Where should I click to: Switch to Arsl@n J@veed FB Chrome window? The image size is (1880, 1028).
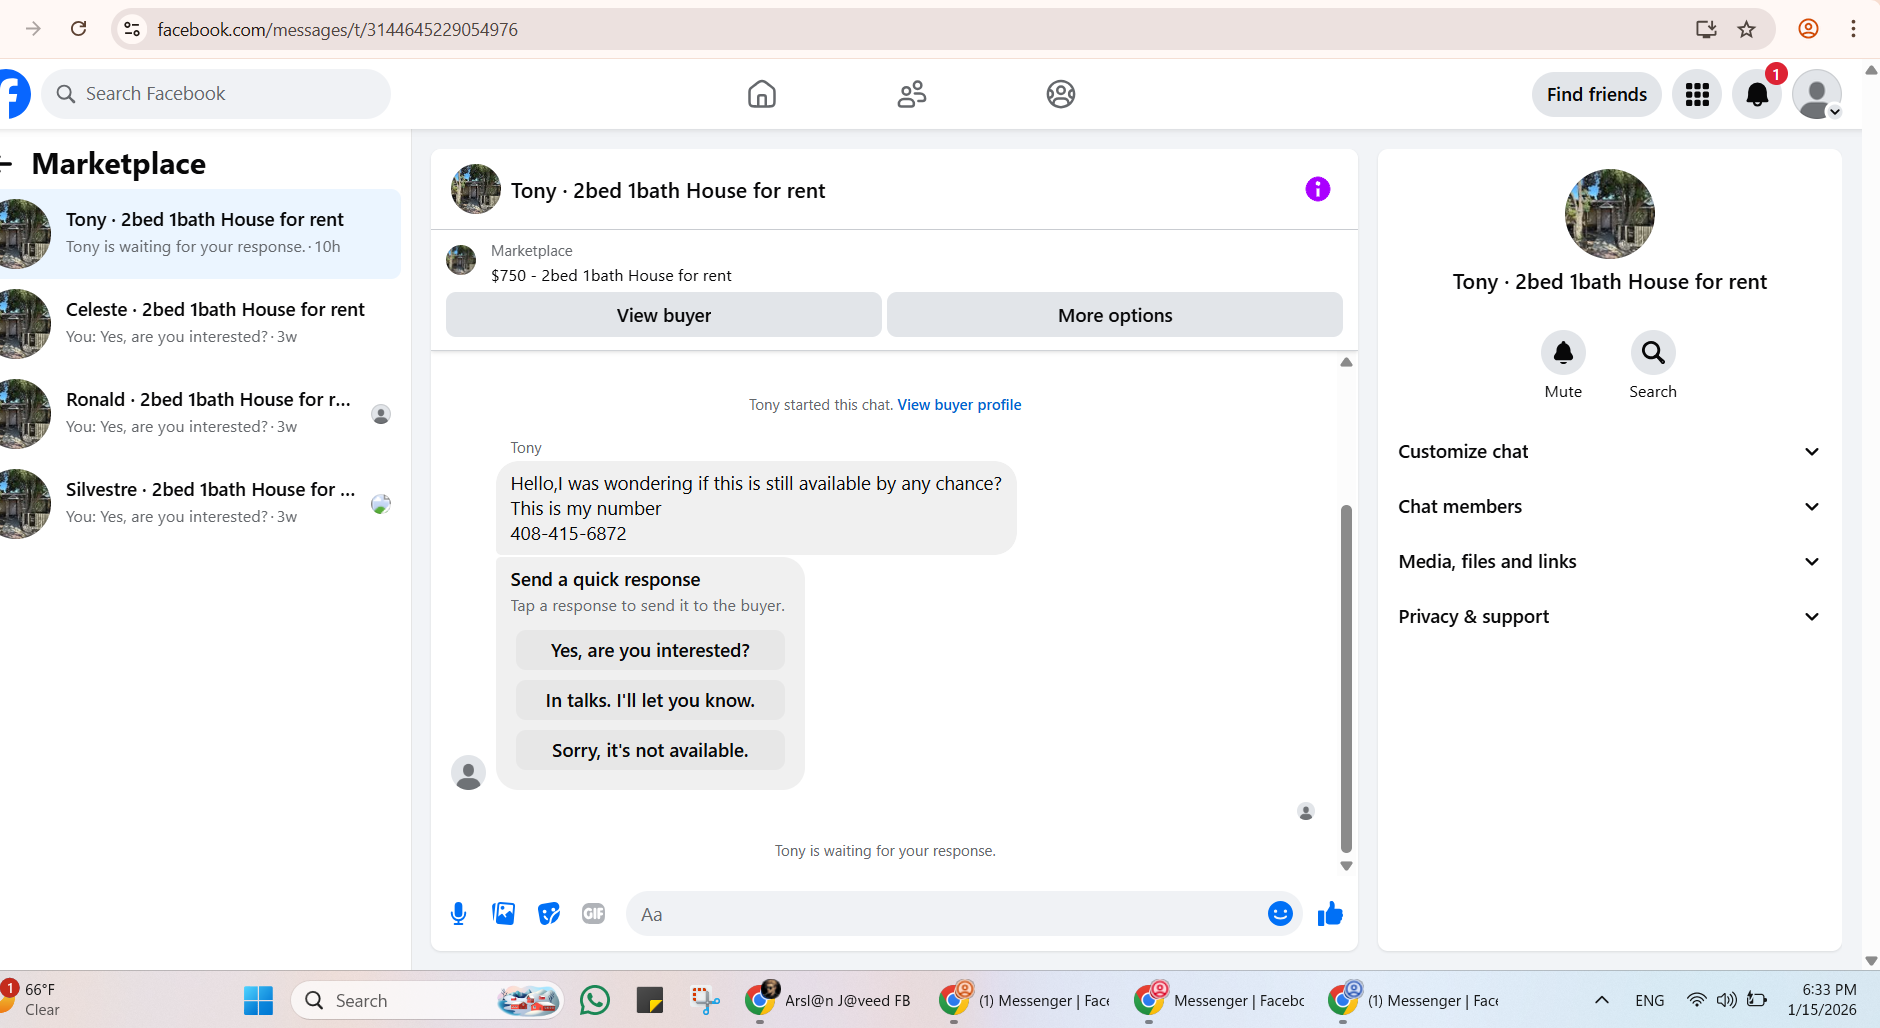tap(830, 1000)
